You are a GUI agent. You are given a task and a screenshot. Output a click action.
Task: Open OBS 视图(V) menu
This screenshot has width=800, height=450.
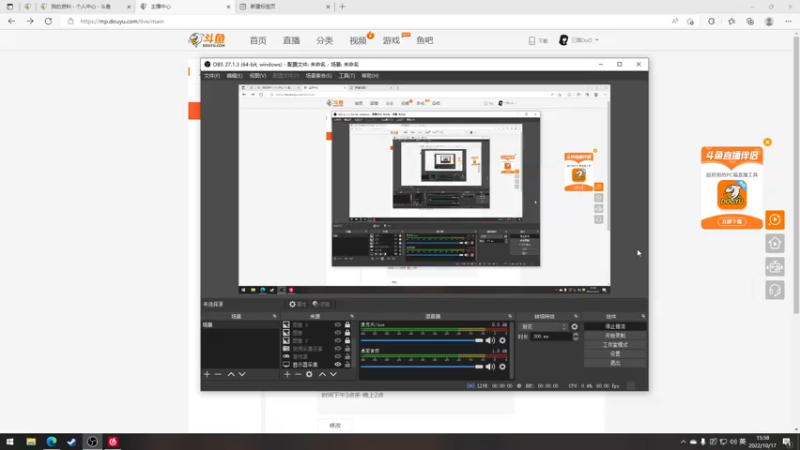coord(258,76)
